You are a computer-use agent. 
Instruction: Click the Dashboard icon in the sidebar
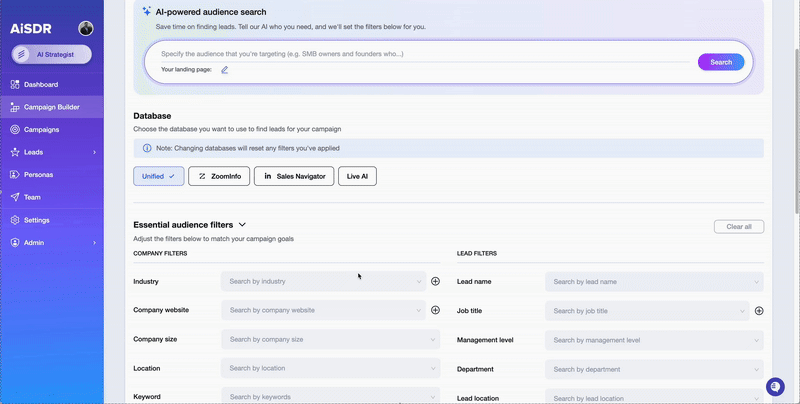pos(15,85)
